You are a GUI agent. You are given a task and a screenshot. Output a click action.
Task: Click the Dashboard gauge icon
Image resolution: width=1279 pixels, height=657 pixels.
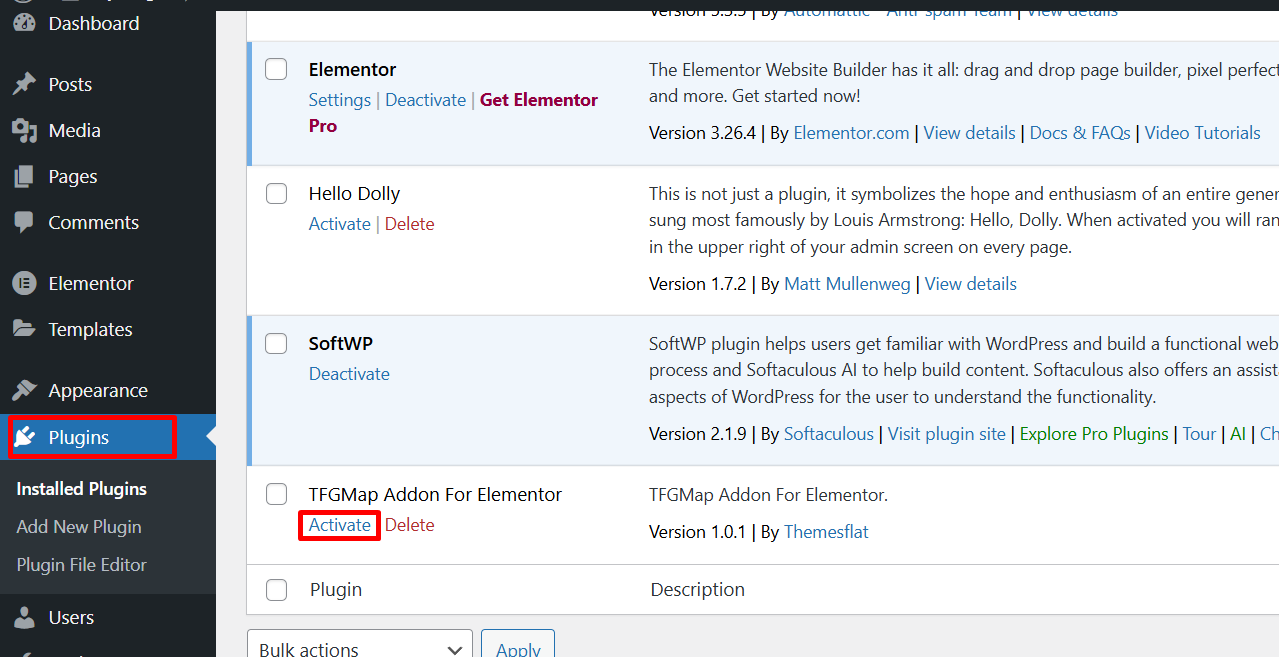(24, 23)
